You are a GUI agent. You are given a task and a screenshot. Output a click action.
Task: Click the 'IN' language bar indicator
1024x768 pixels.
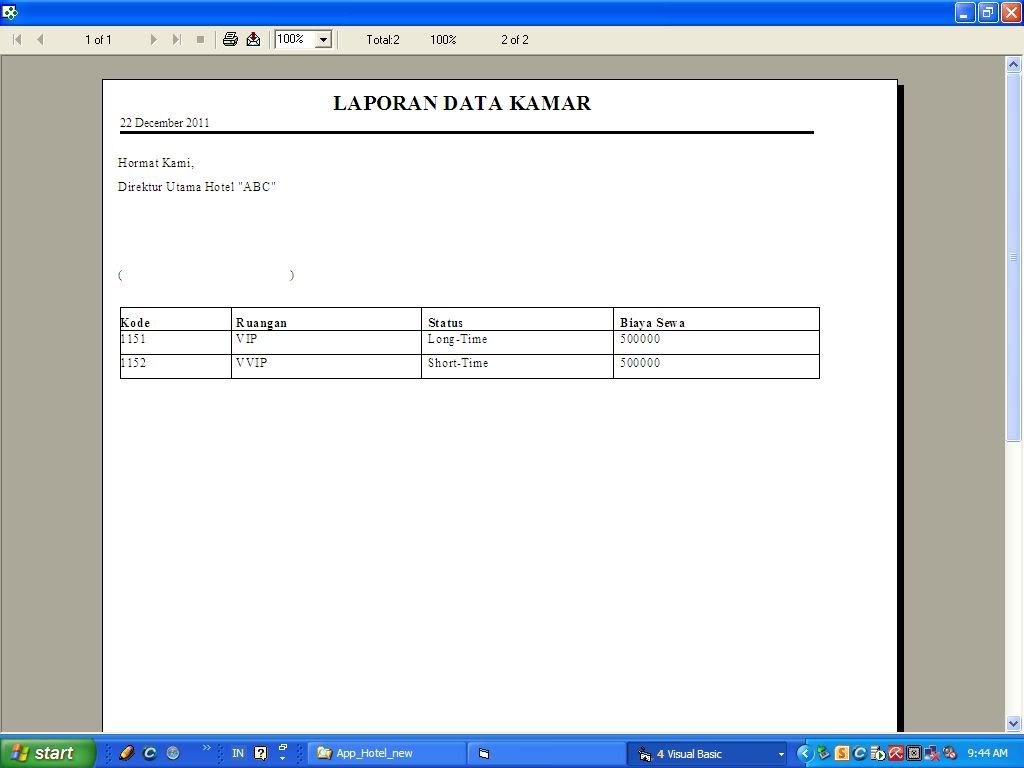click(x=238, y=753)
